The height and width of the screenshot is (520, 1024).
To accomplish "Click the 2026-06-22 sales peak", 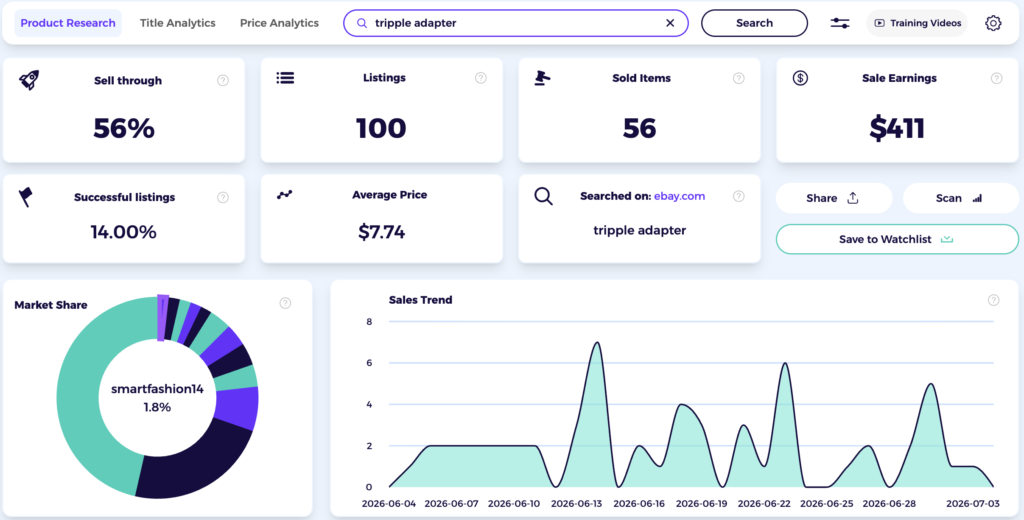I will pyautogui.click(x=785, y=364).
